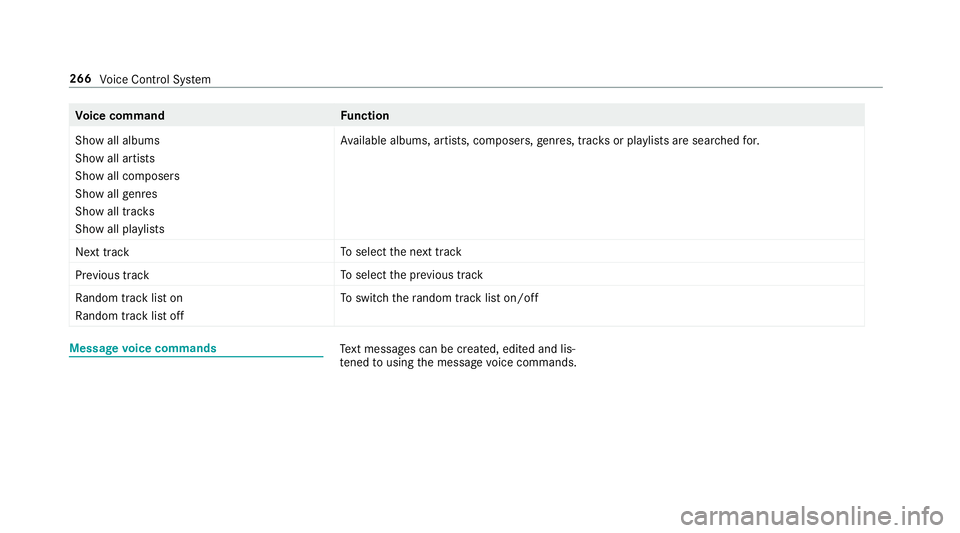This screenshot has width=960, height=533.
Task: Click the carmanualsonline.info watermark
Action: click(812, 516)
